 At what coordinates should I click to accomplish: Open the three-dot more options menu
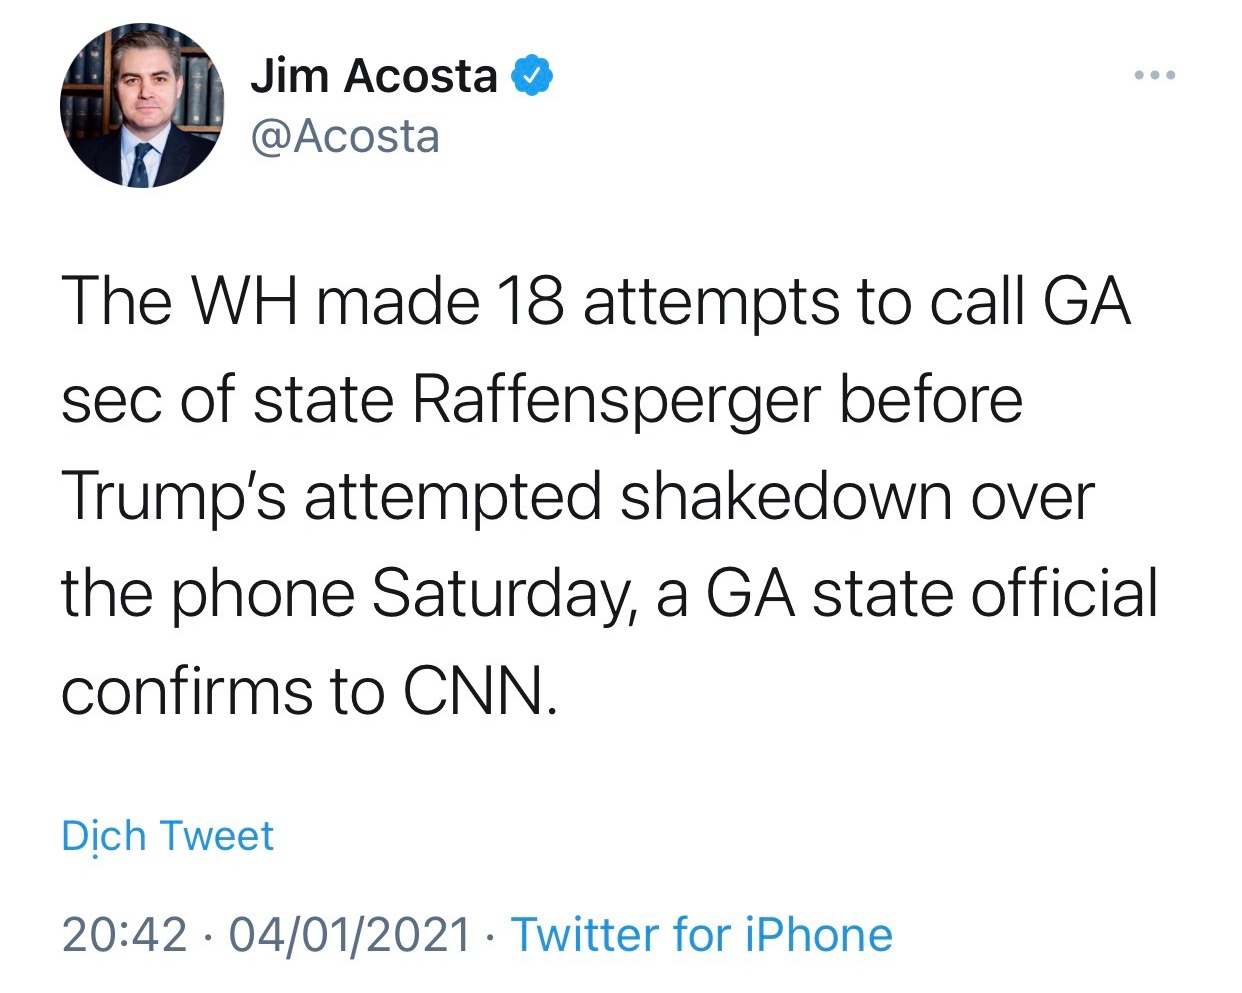1155,75
